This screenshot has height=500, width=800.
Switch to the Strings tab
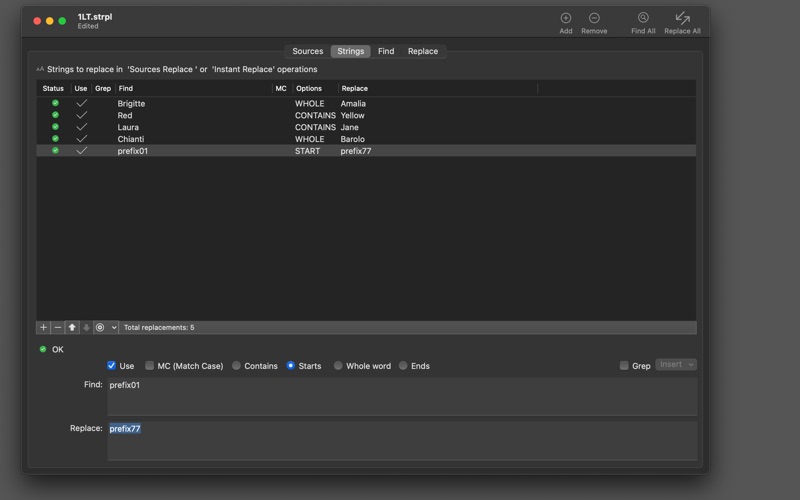tap(351, 51)
